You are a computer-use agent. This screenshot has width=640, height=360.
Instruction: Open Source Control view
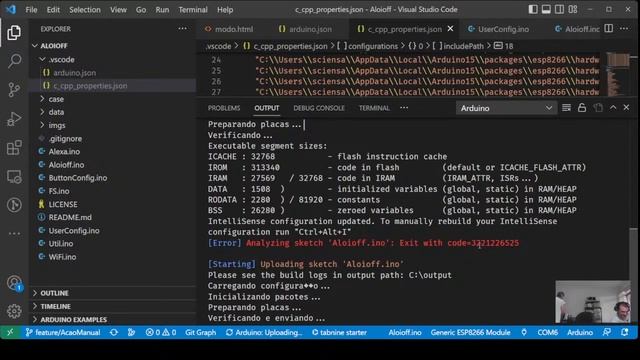coord(14,89)
